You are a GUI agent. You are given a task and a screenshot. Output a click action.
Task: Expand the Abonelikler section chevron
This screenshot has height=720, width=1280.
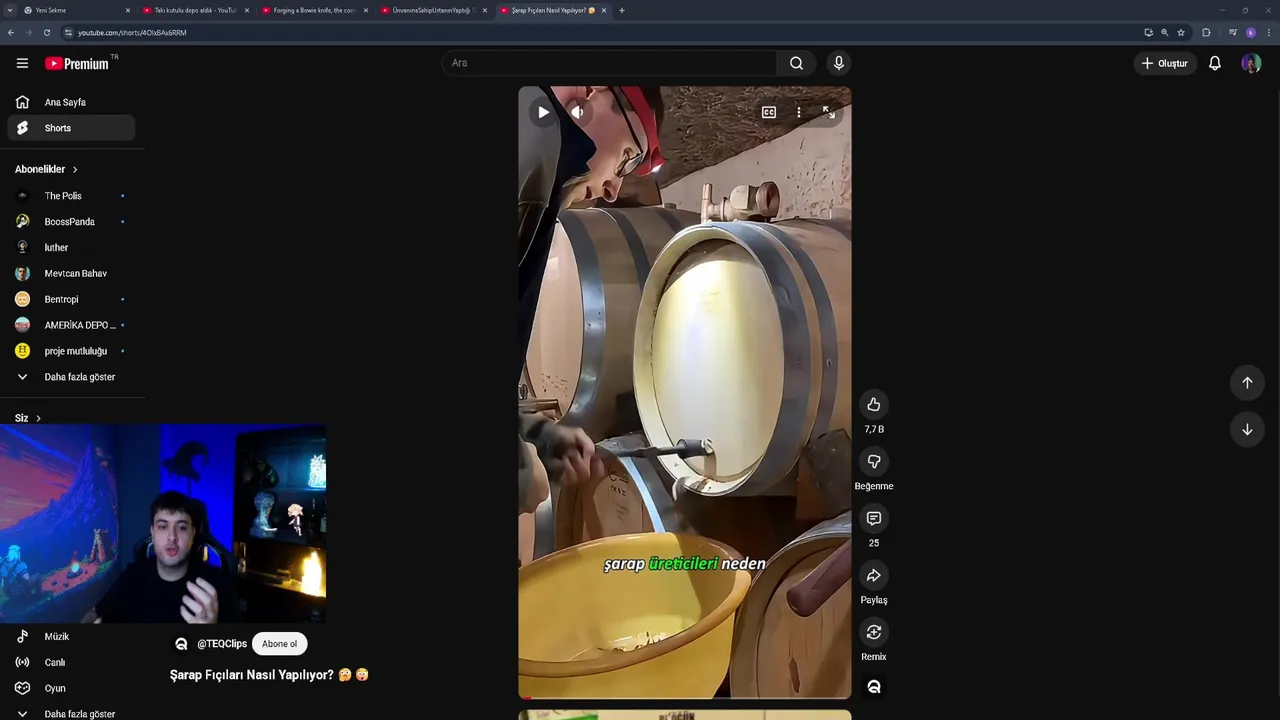[75, 169]
